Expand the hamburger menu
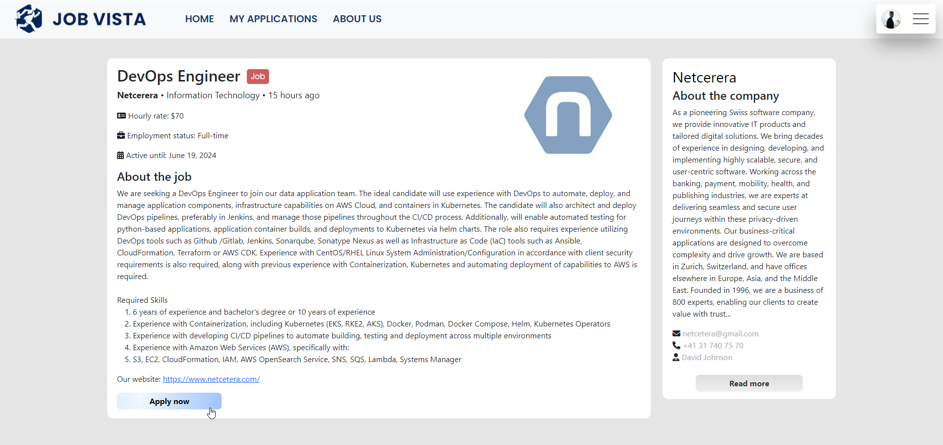The image size is (943, 445). click(x=920, y=19)
